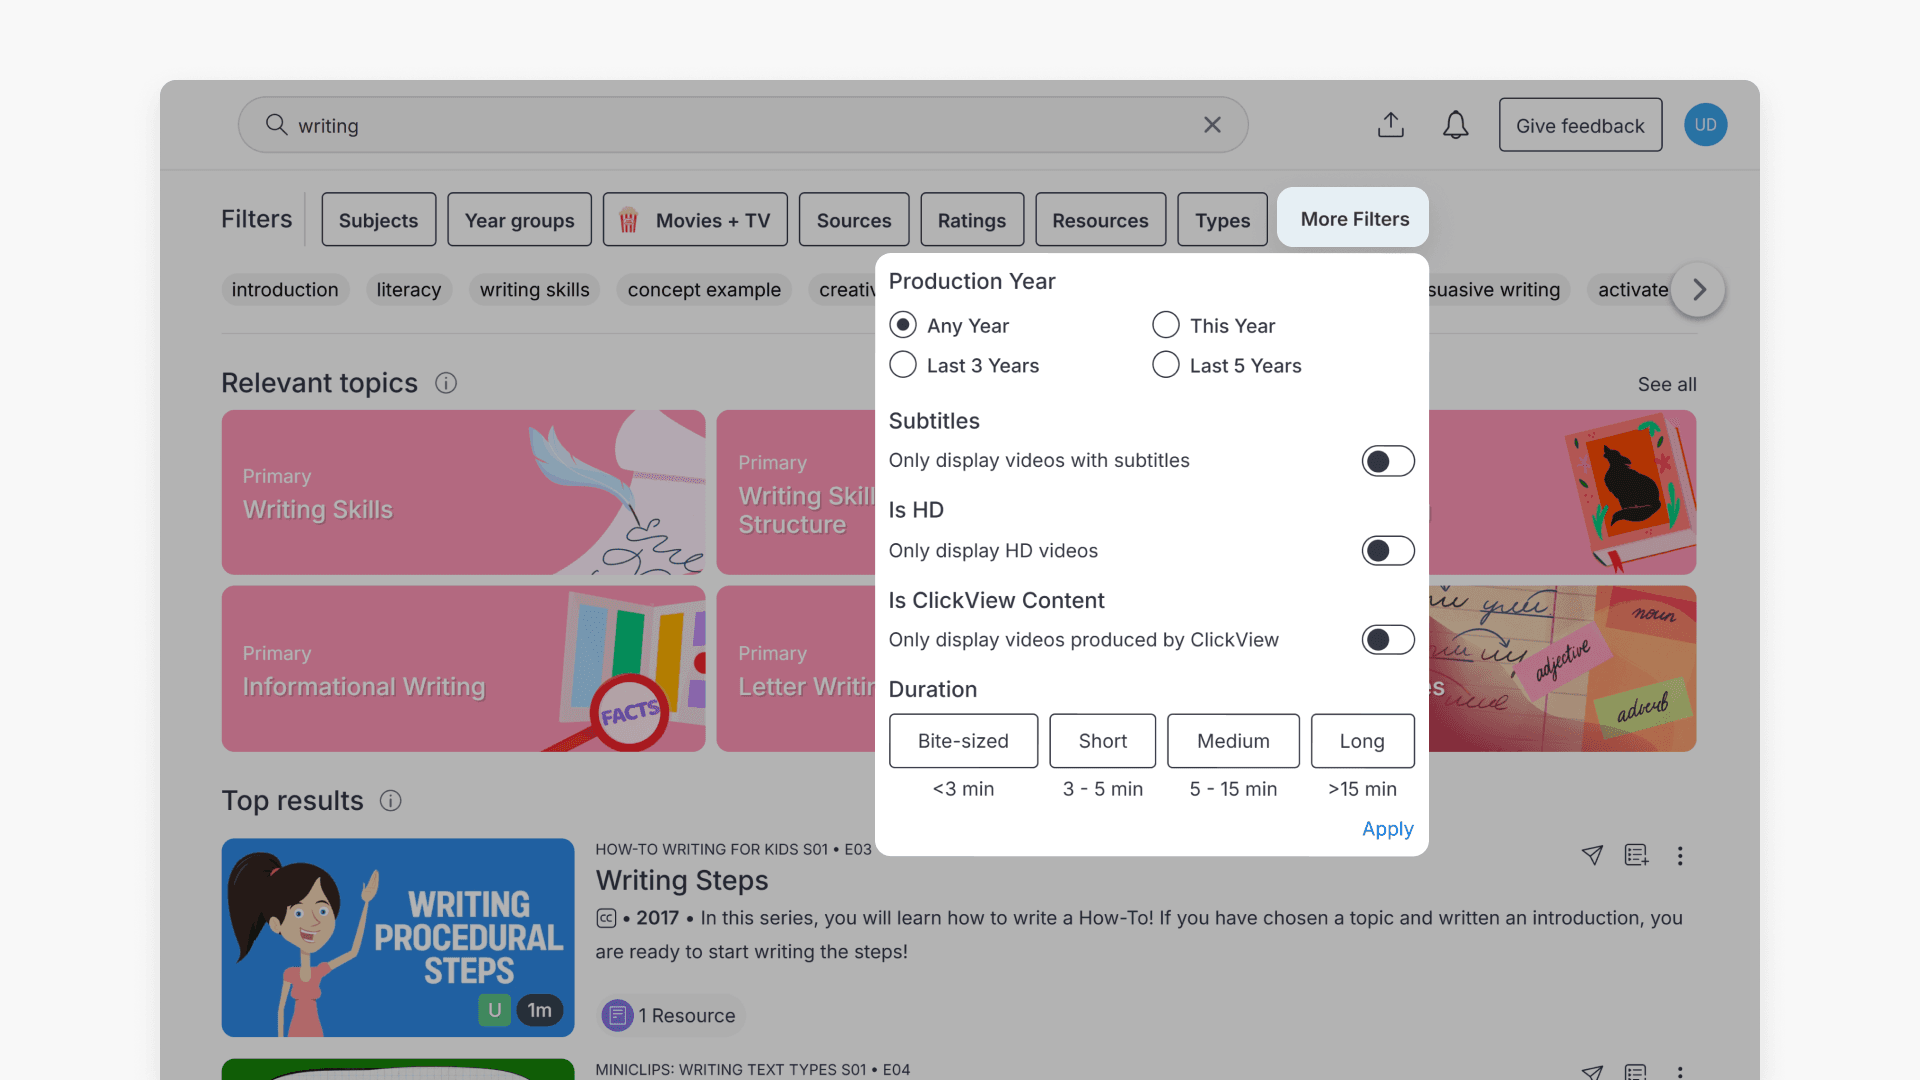
Task: Click the share icon for Writing Steps
Action: pos(1592,855)
